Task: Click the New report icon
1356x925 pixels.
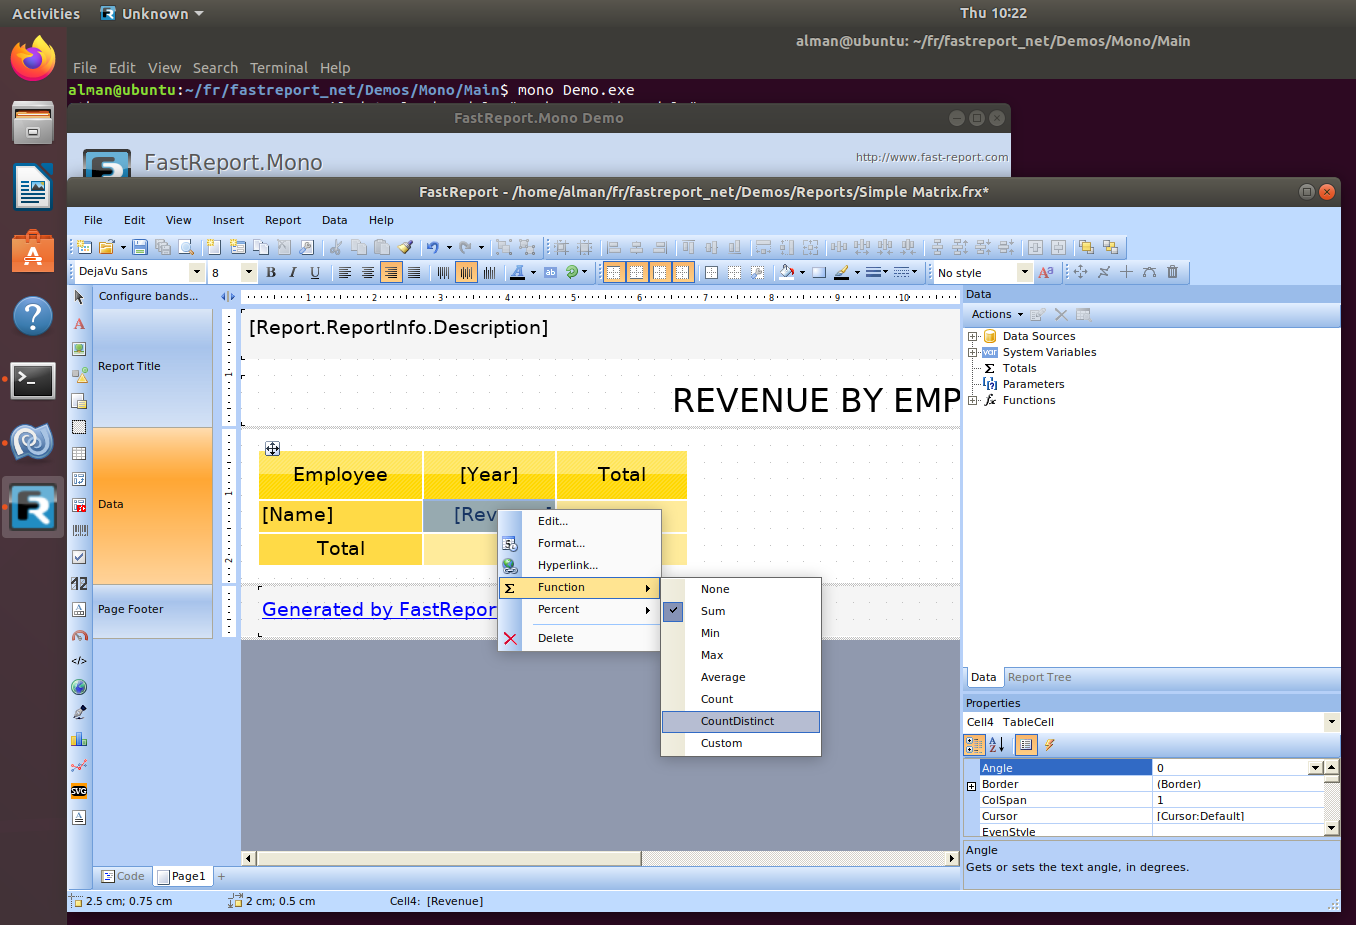Action: tap(84, 247)
